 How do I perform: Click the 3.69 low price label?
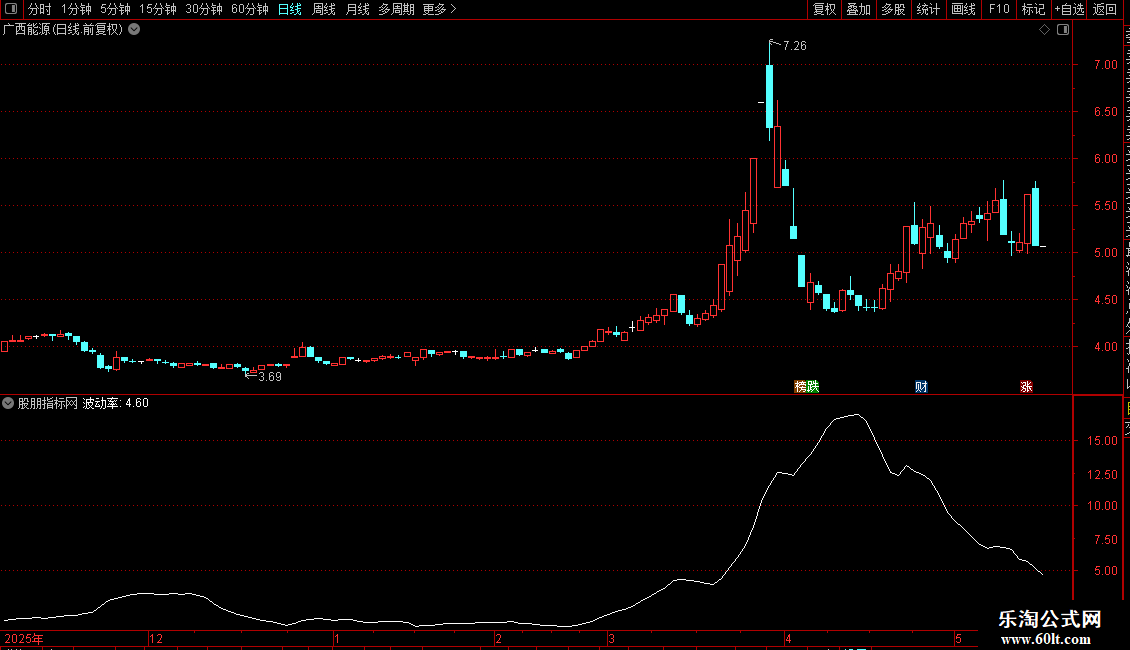(x=270, y=376)
